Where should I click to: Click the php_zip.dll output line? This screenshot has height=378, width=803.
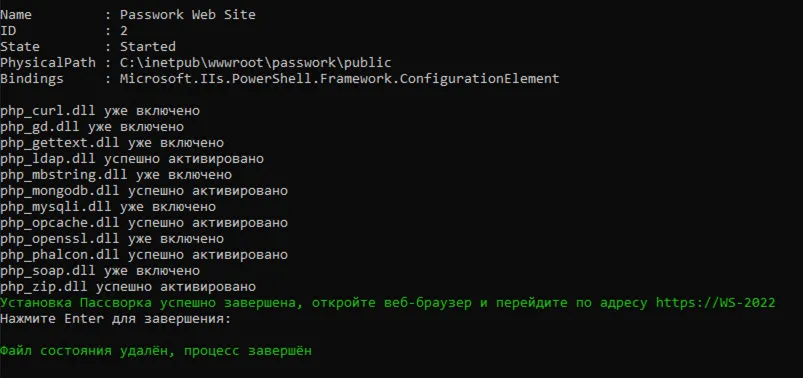[128, 286]
